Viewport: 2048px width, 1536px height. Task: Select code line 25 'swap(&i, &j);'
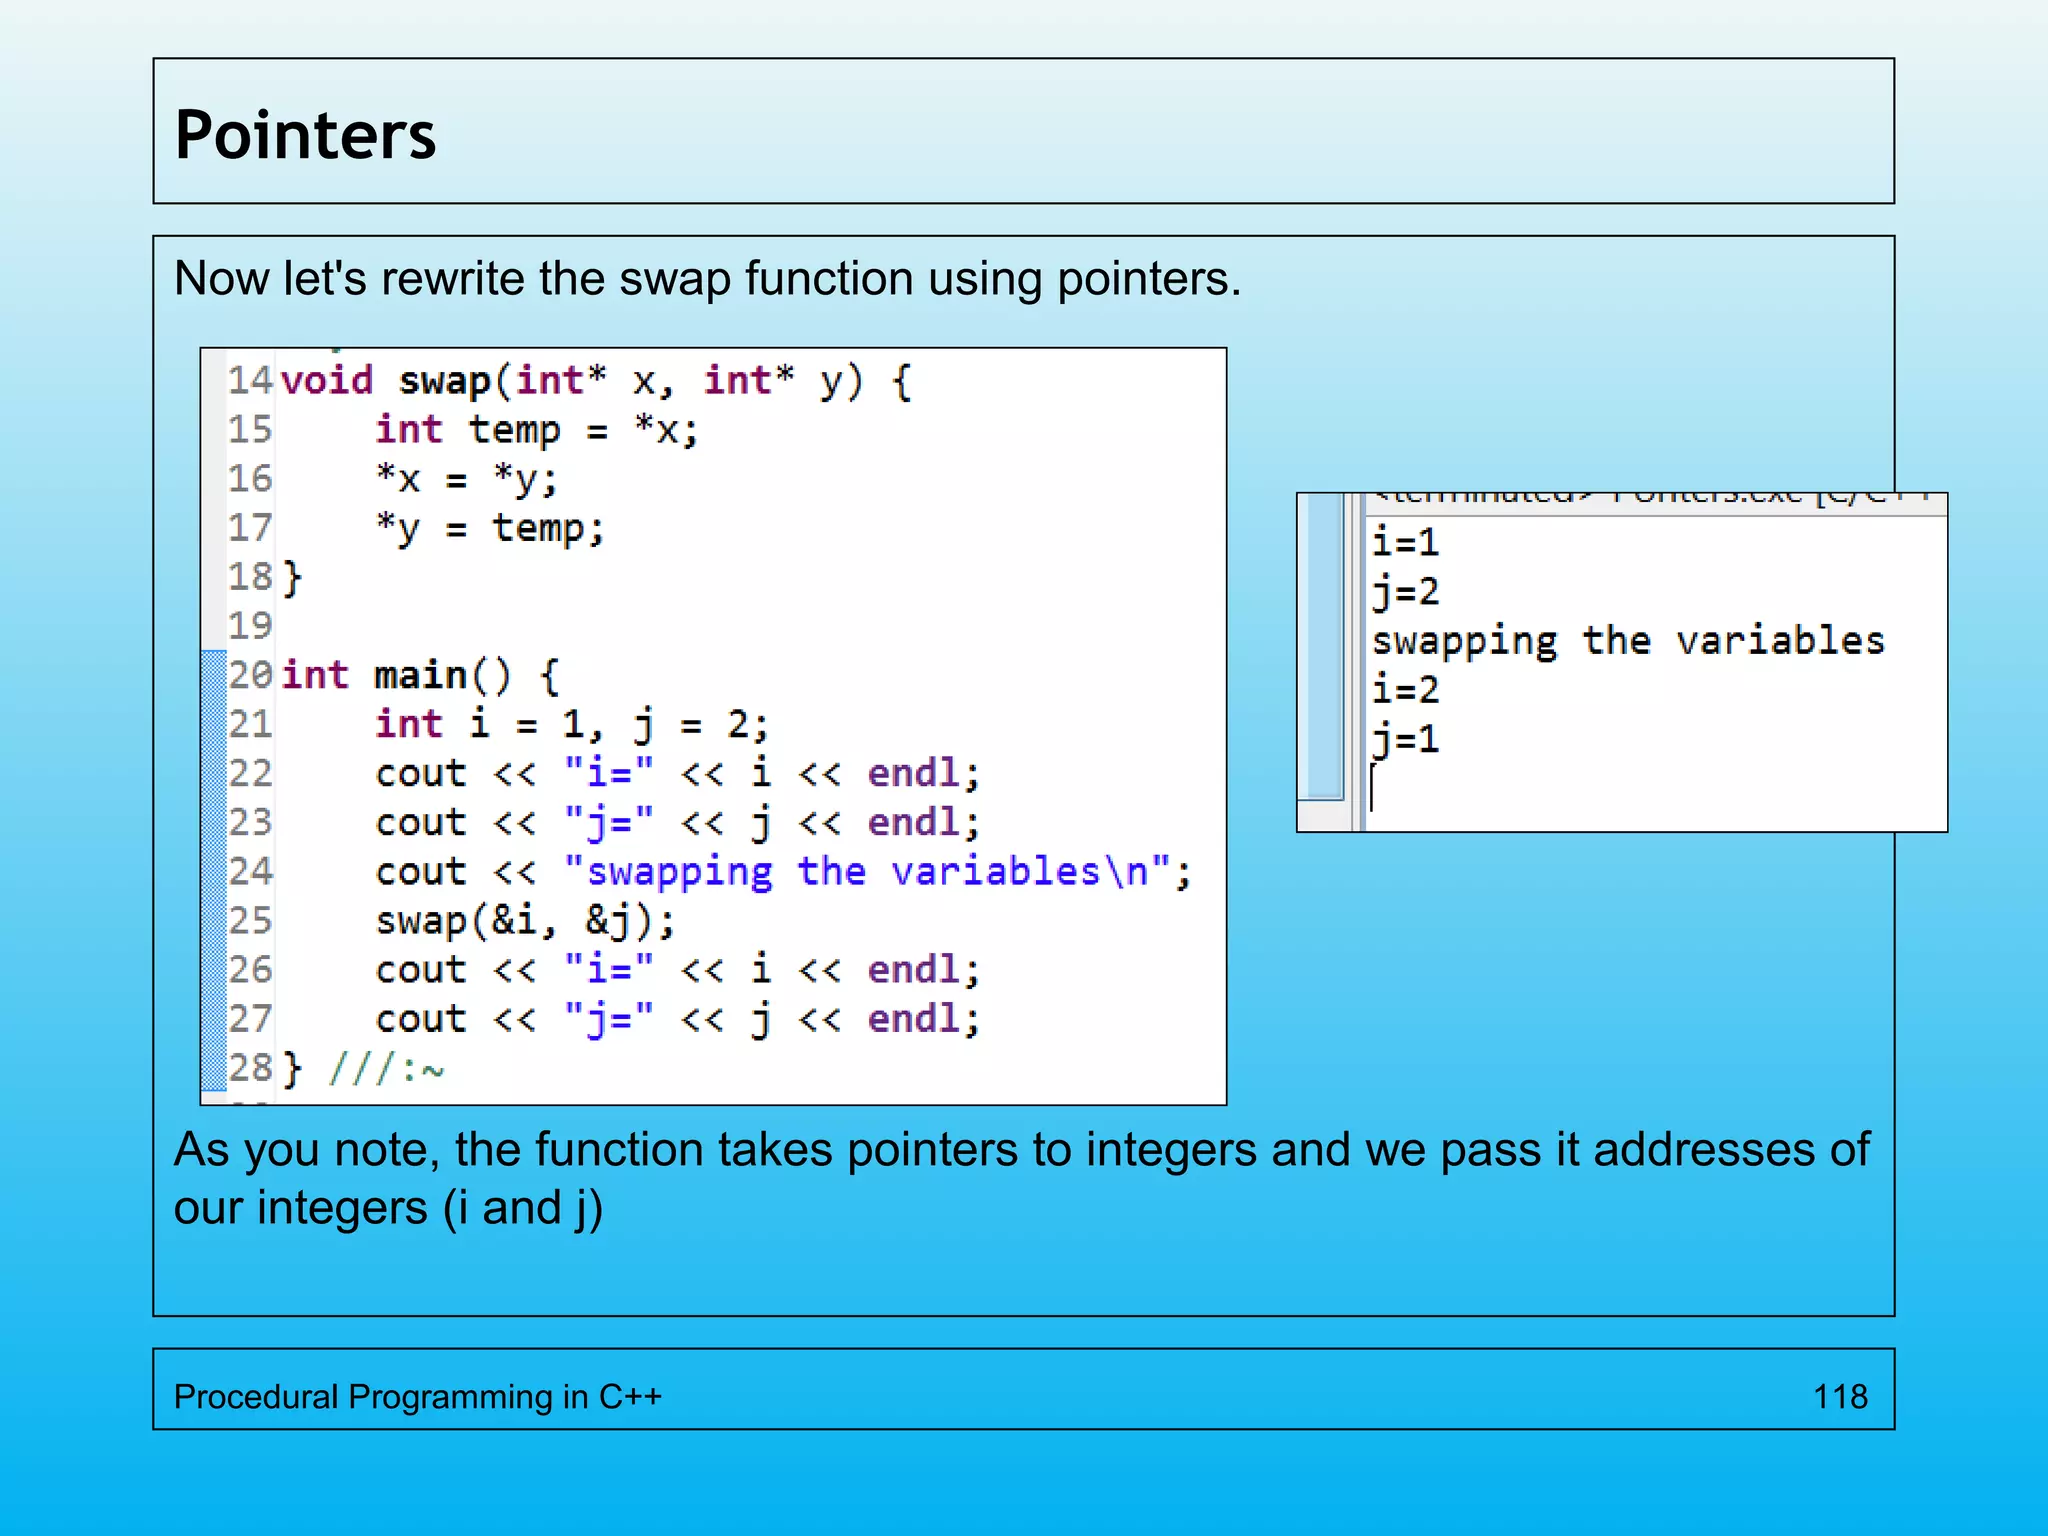[526, 920]
